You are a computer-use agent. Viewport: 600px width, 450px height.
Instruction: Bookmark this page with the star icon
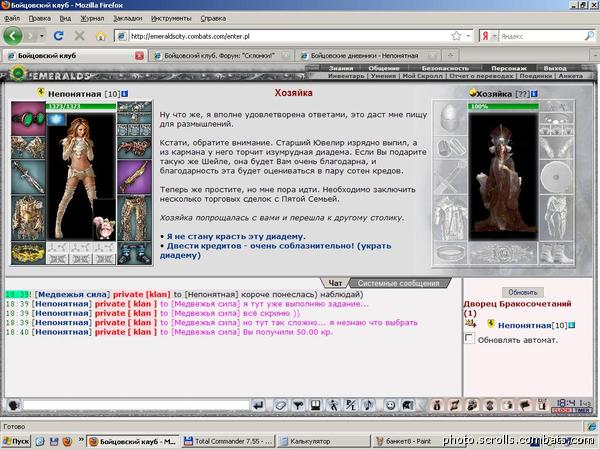click(x=456, y=36)
